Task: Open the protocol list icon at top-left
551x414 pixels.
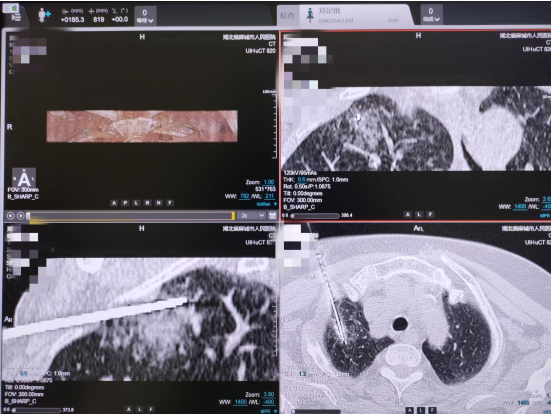Action: point(16,17)
